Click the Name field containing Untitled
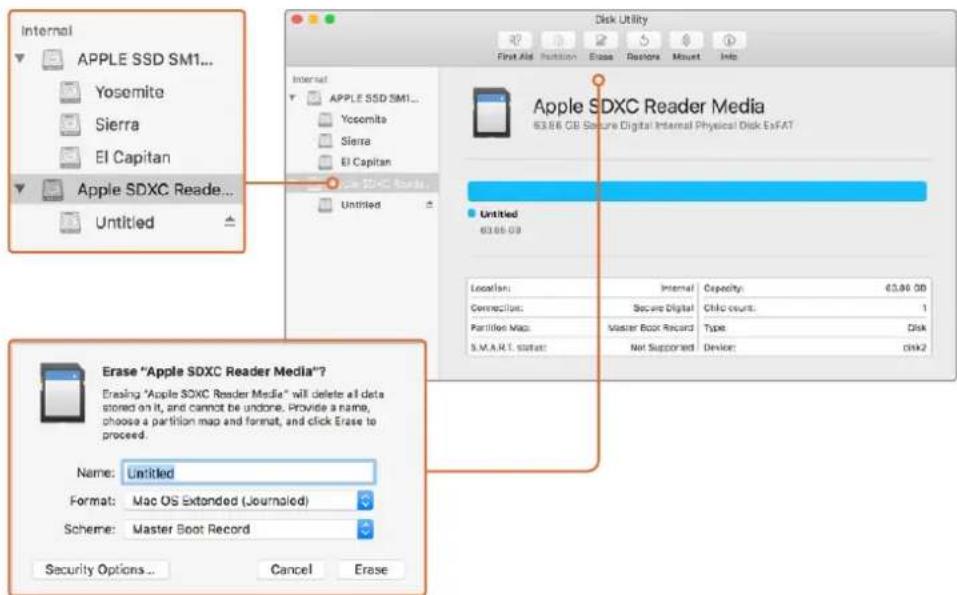957x595 pixels. click(x=249, y=473)
